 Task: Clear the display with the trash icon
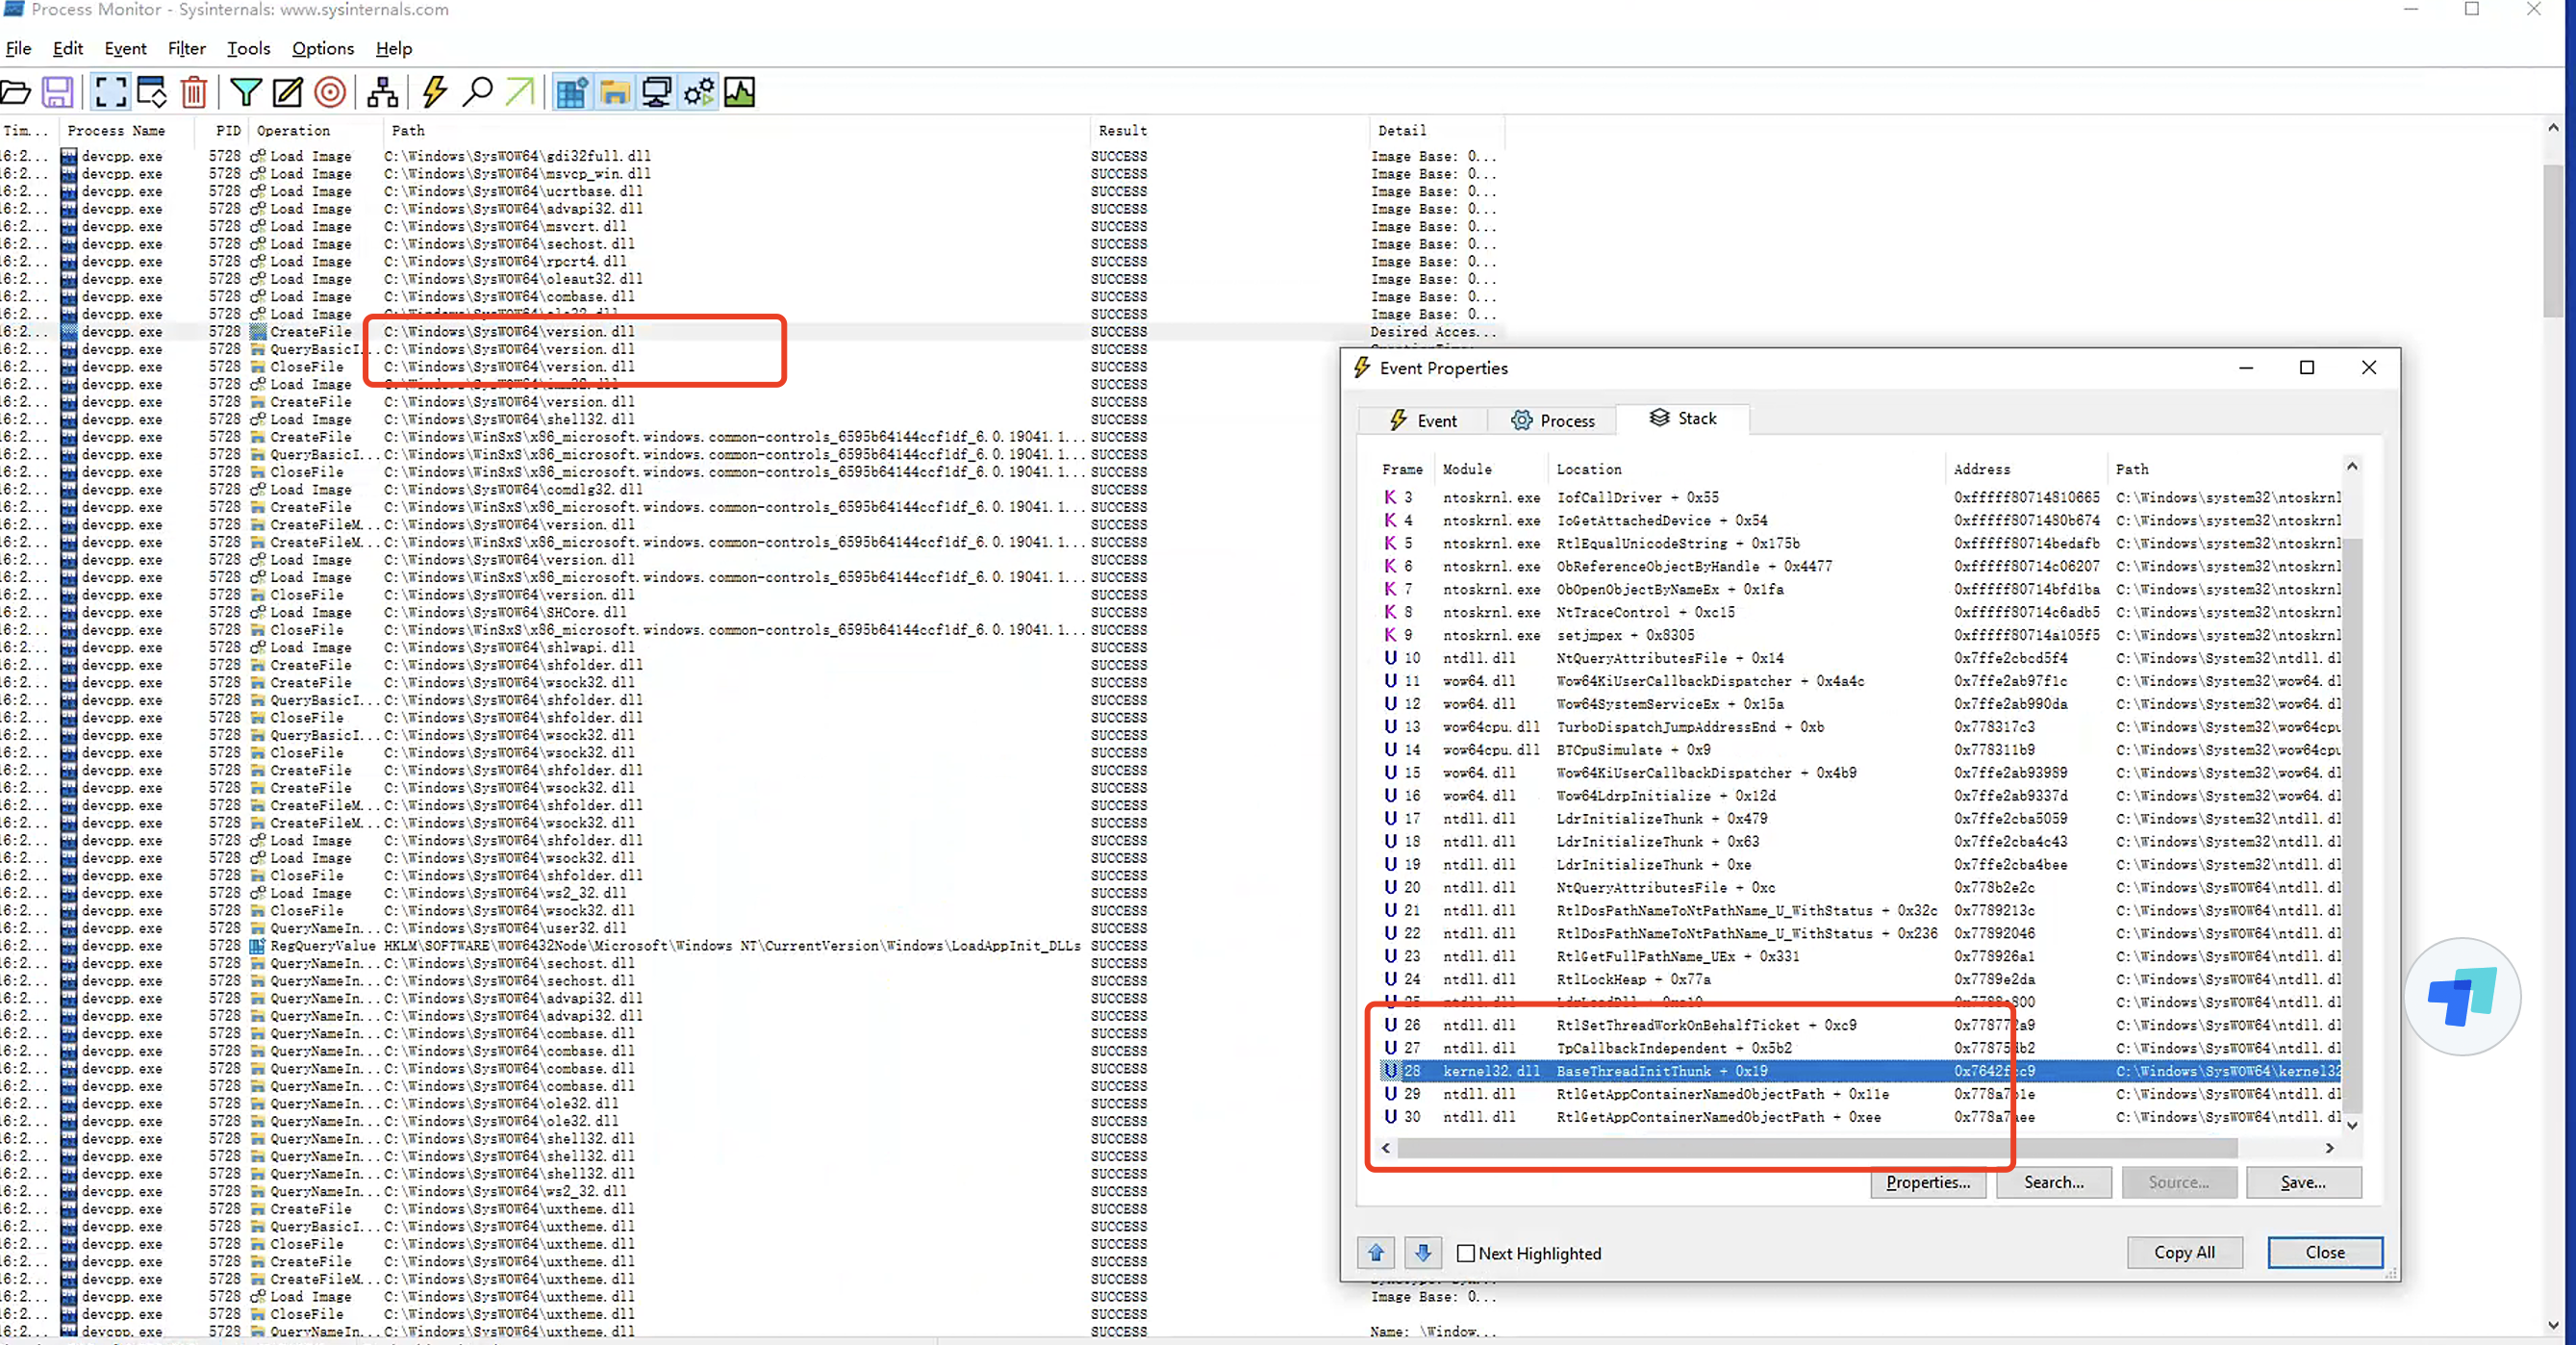pos(194,92)
